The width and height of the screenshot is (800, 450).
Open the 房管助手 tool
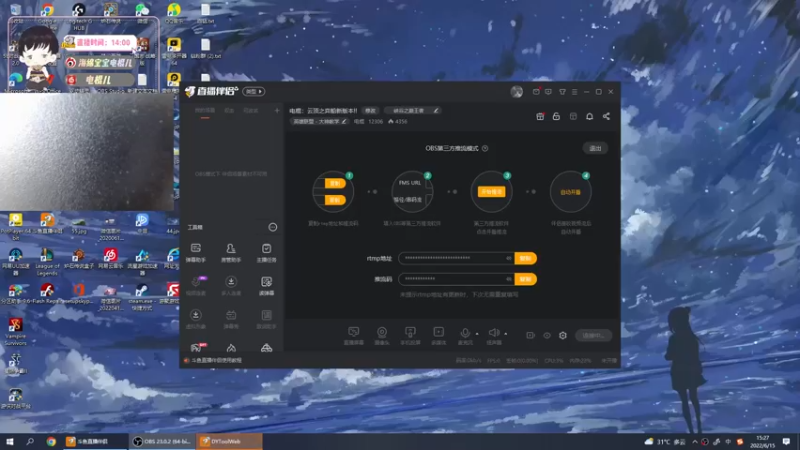[x=231, y=253]
